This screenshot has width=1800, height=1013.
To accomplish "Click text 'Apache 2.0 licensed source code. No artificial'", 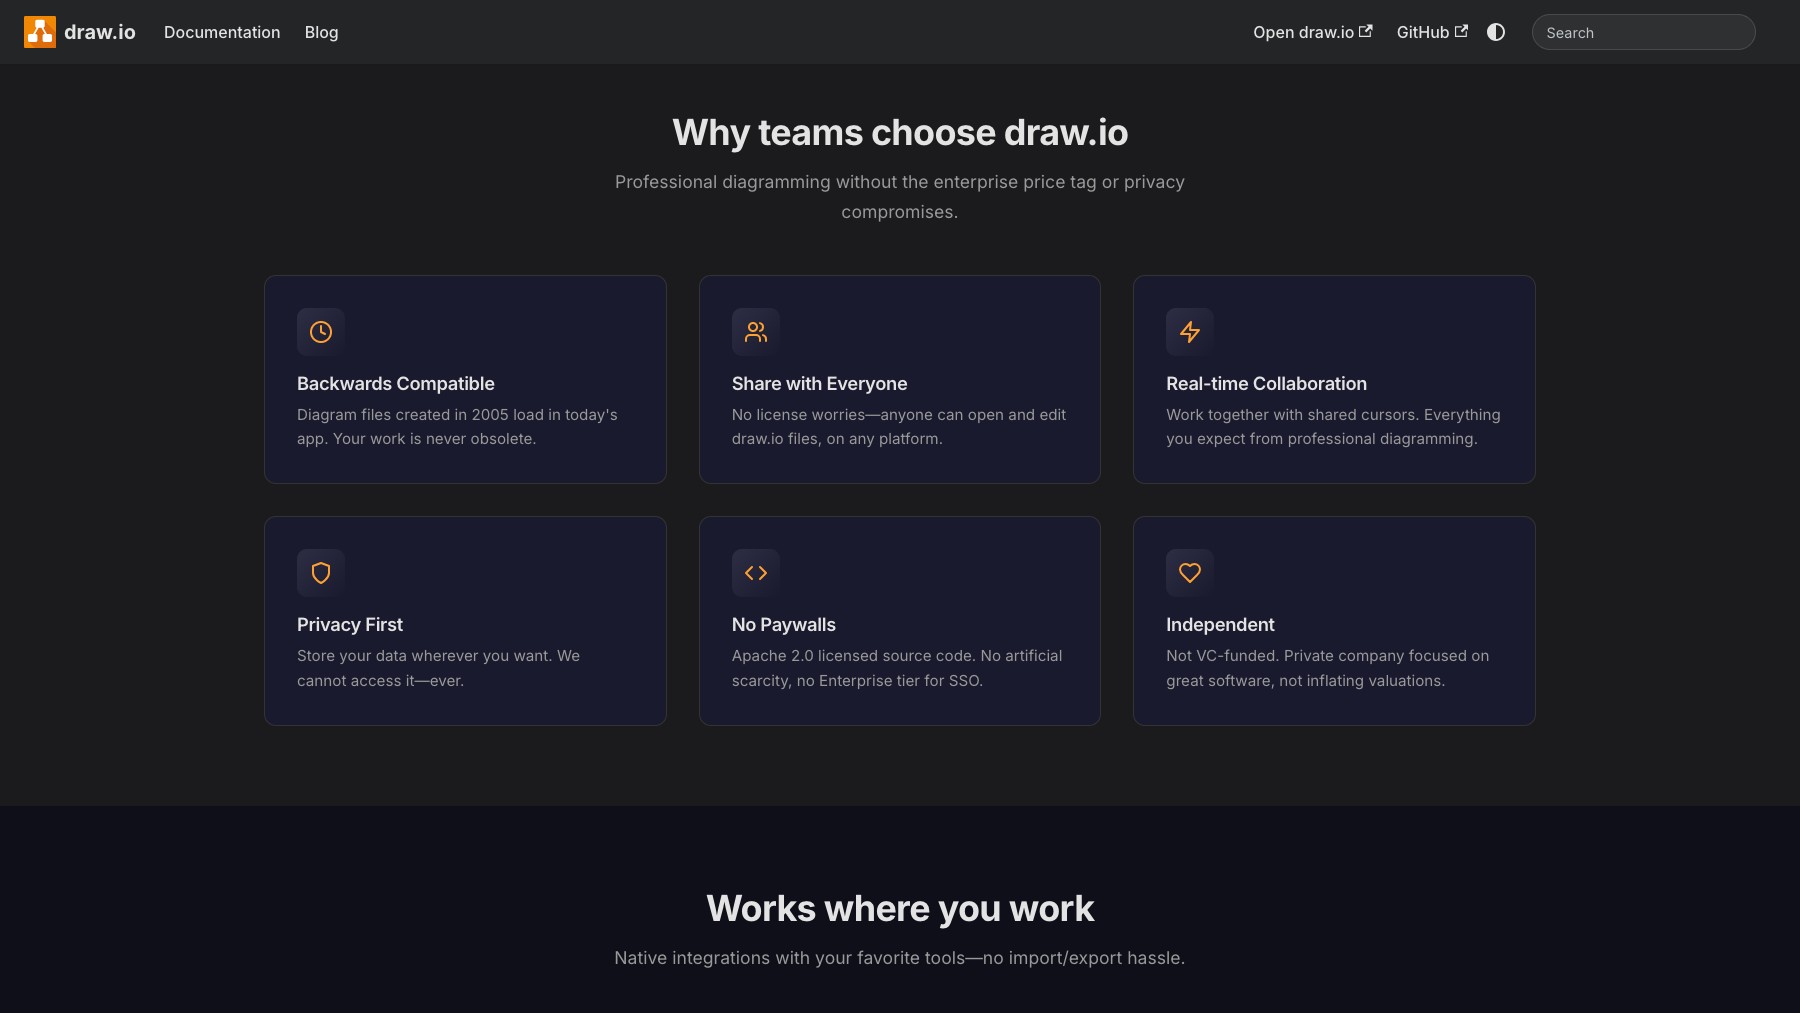I will [x=897, y=656].
